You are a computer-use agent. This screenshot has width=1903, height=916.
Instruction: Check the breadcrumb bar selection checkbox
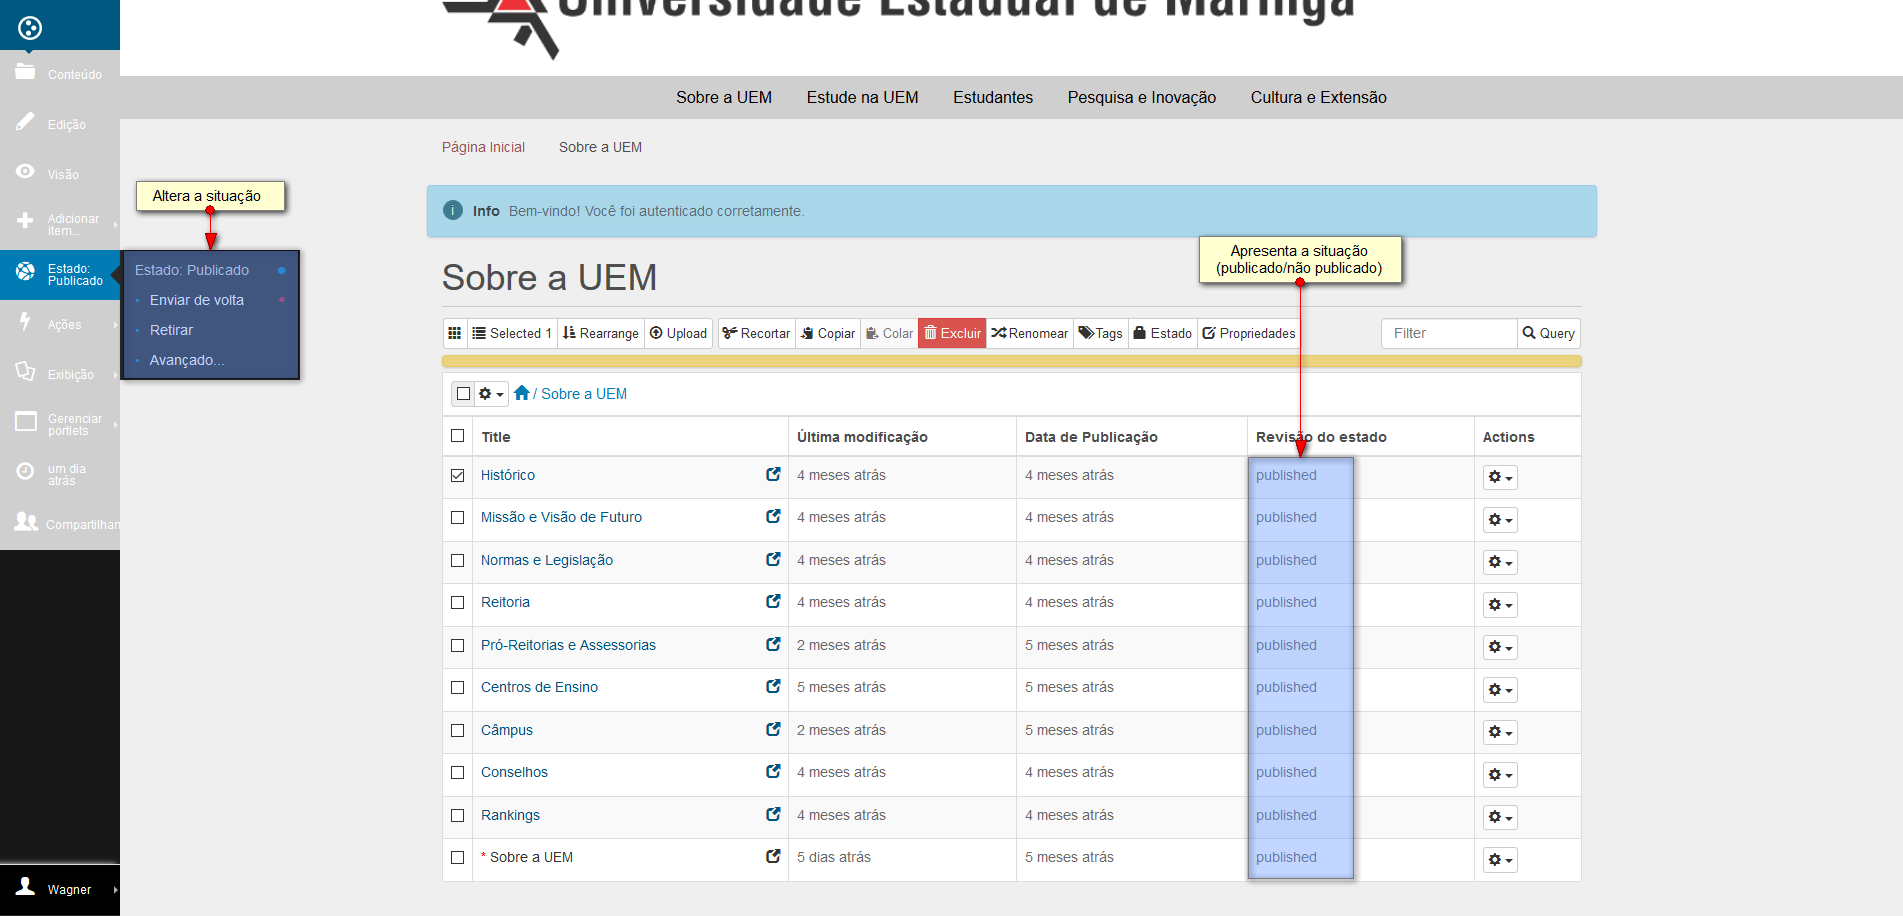[463, 394]
